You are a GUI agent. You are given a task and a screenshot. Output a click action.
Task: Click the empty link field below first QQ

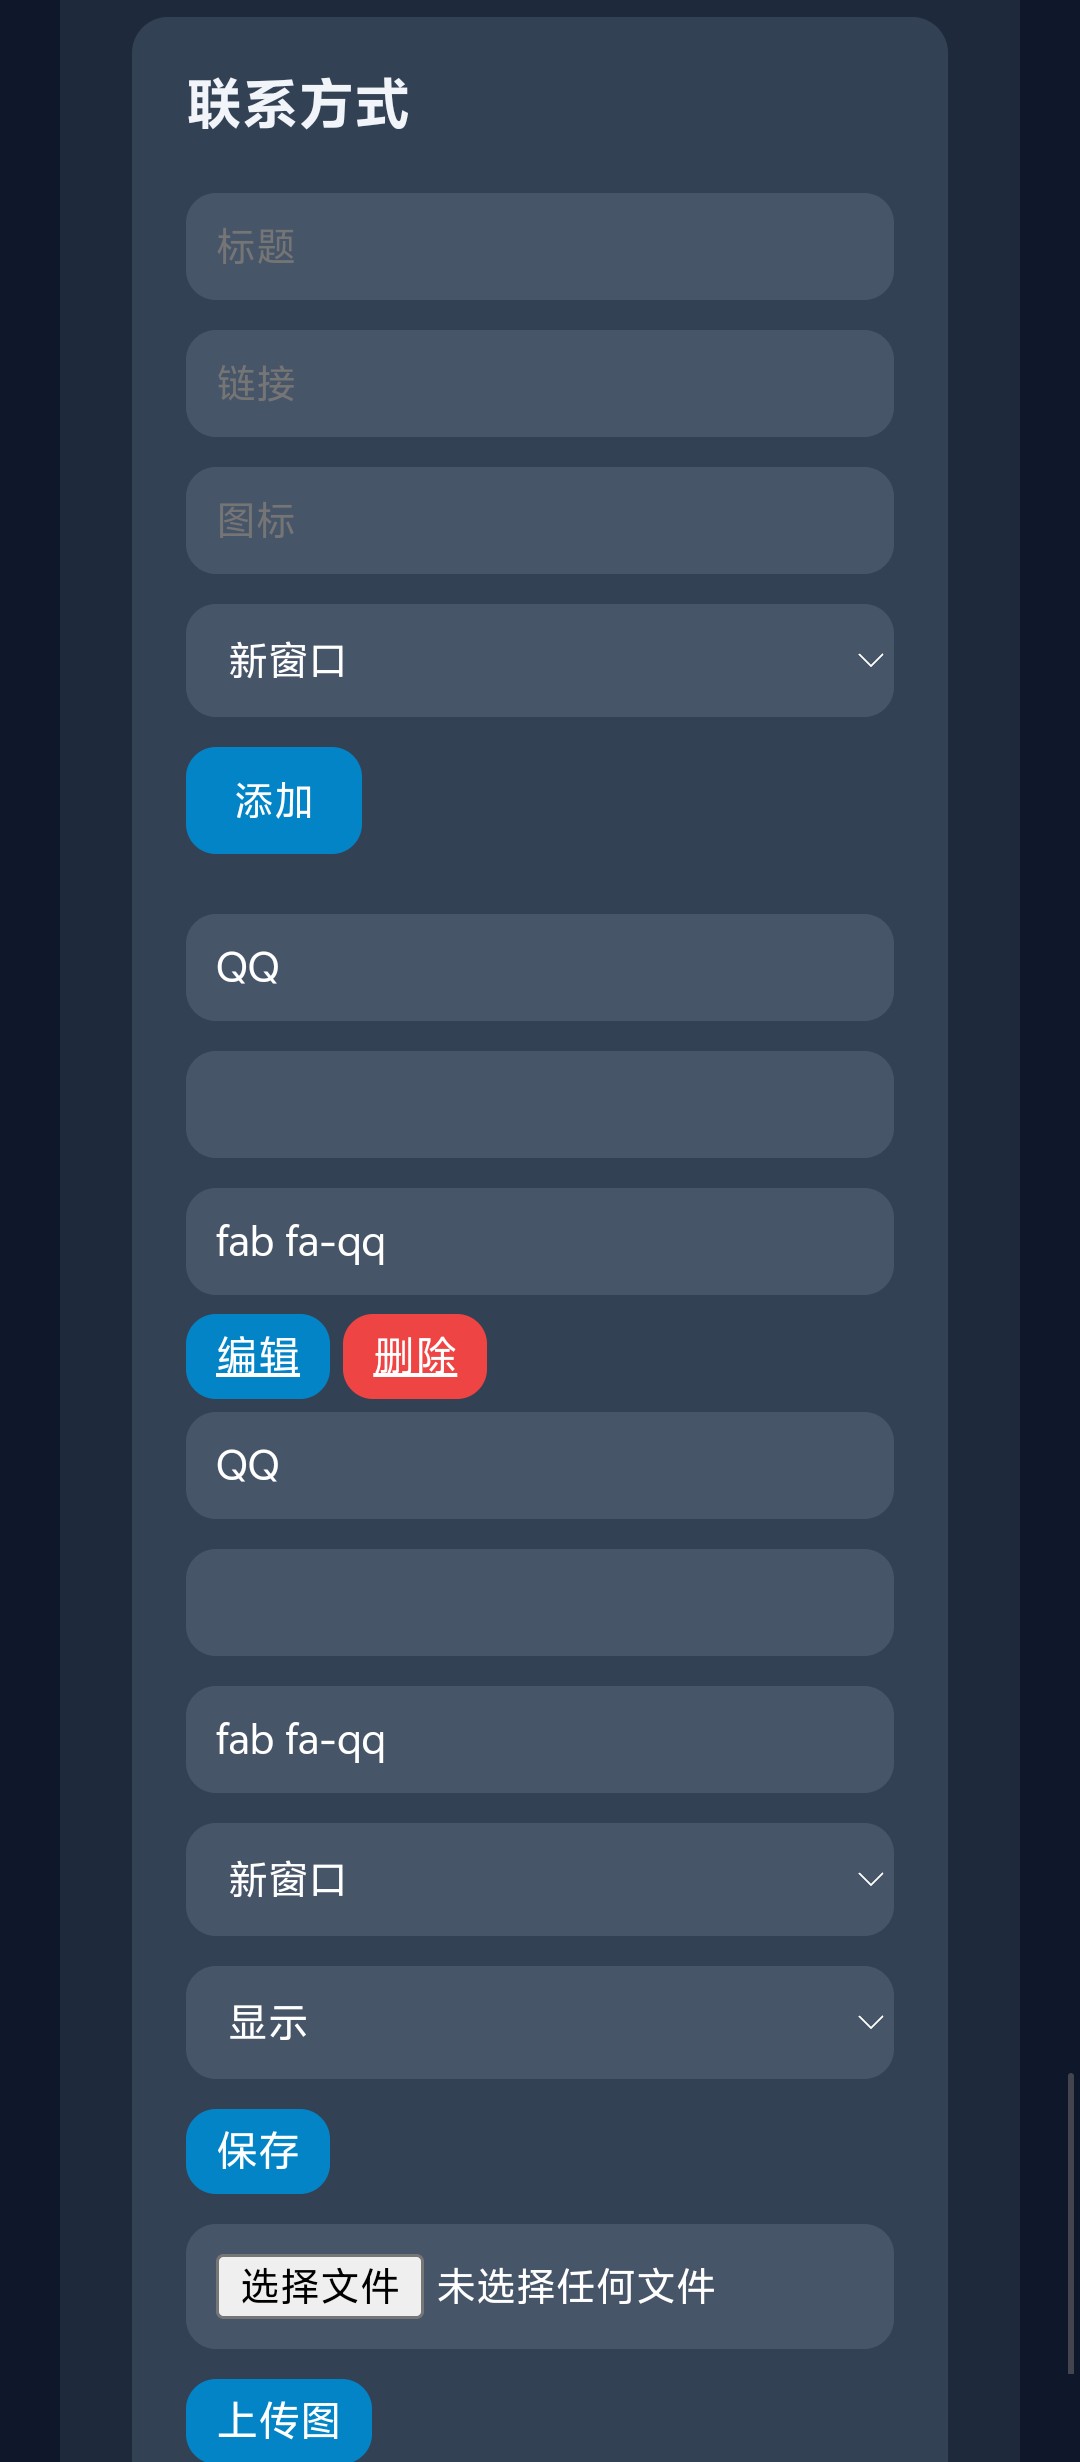(x=539, y=1105)
